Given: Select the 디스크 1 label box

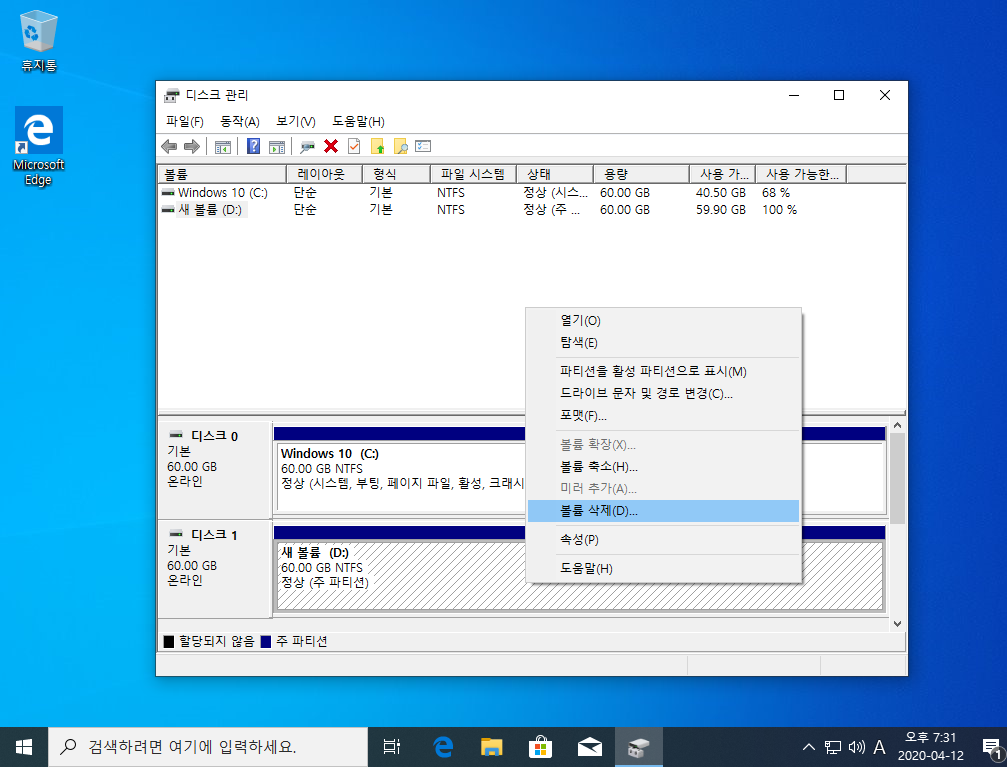Looking at the screenshot, I should tap(215, 569).
